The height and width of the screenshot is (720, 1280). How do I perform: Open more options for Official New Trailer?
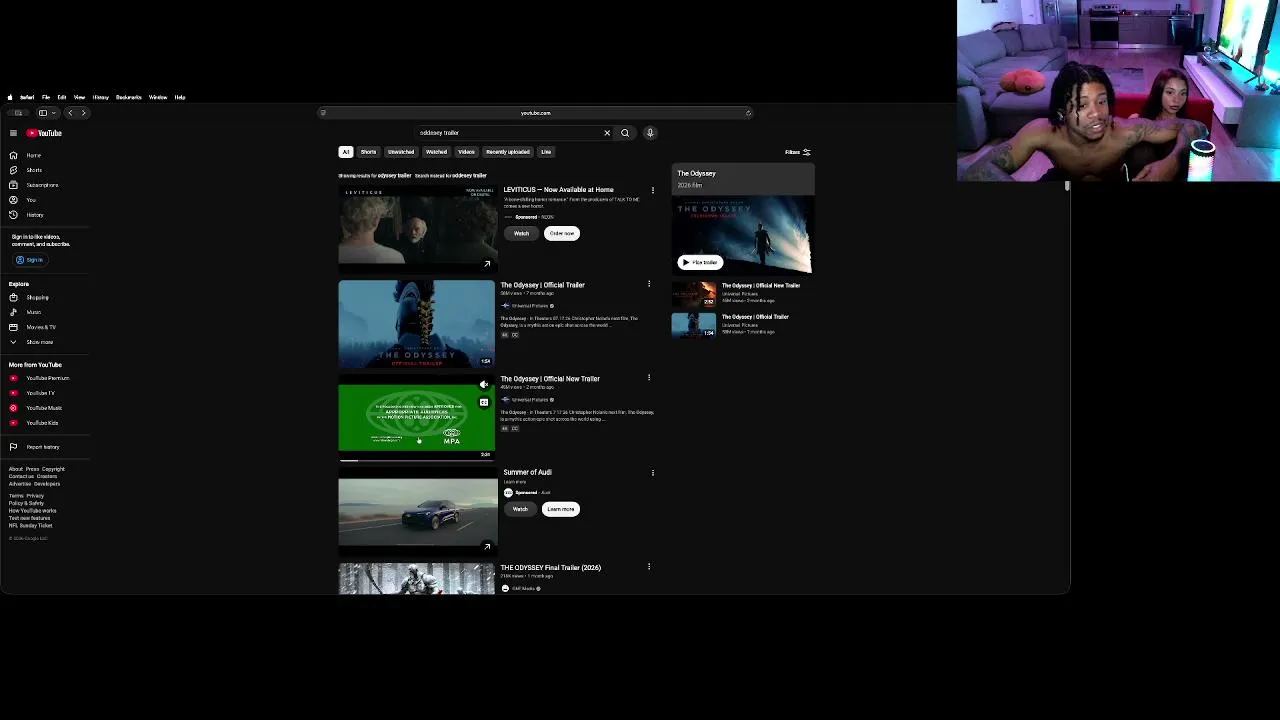pyautogui.click(x=649, y=378)
